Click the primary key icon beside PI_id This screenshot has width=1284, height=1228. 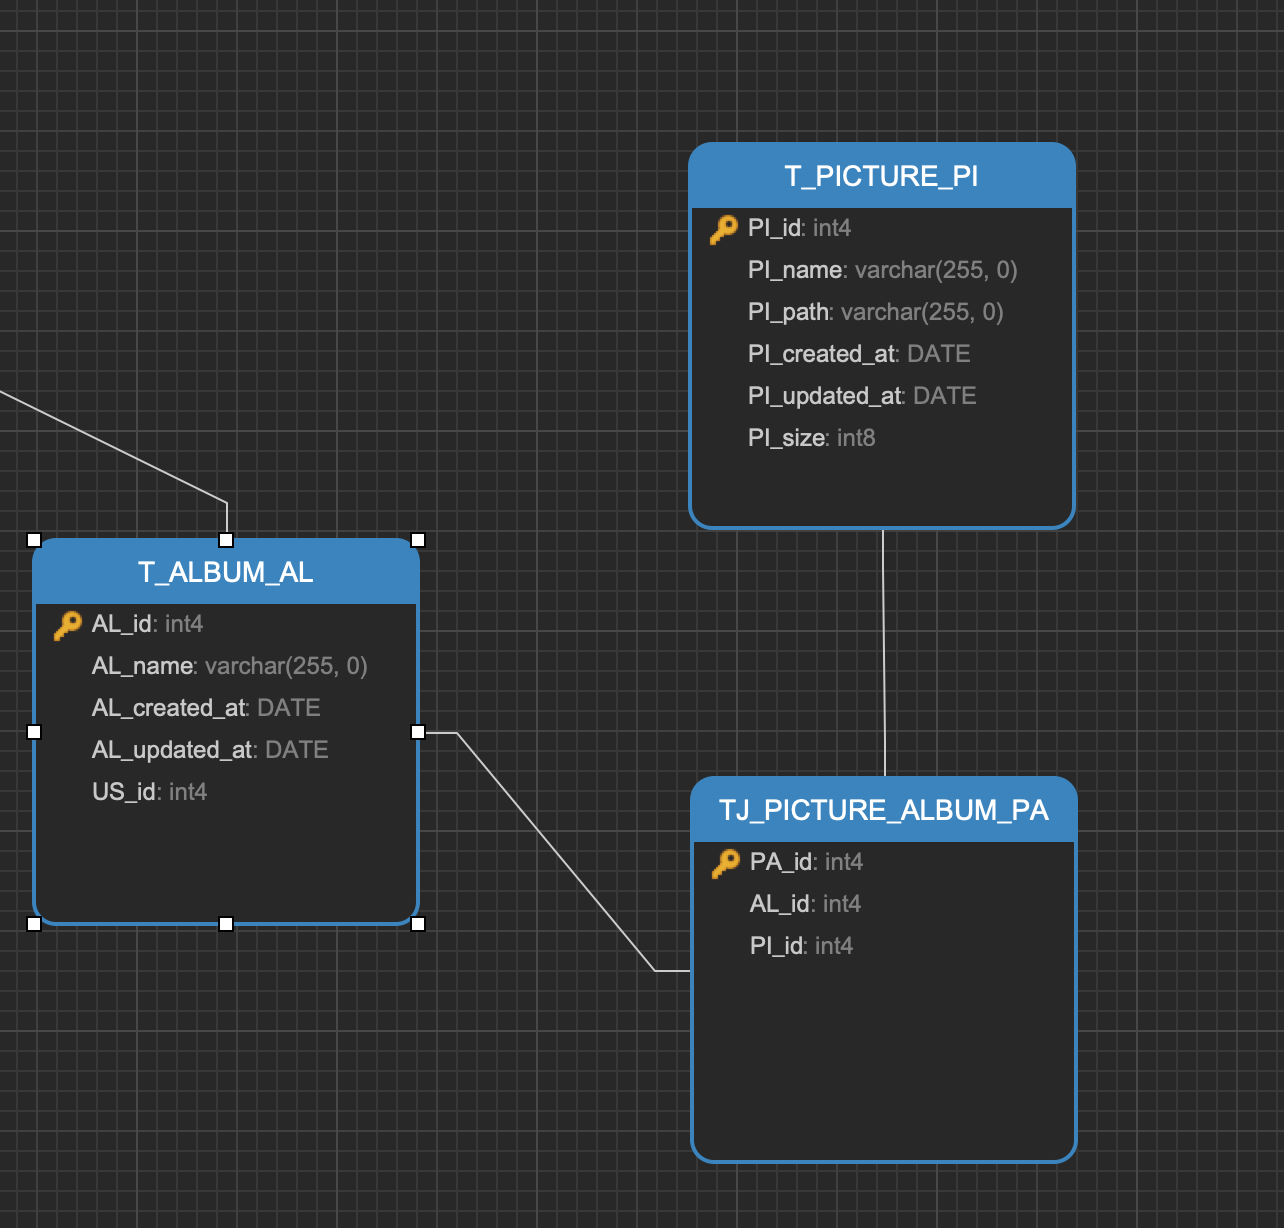tap(725, 228)
